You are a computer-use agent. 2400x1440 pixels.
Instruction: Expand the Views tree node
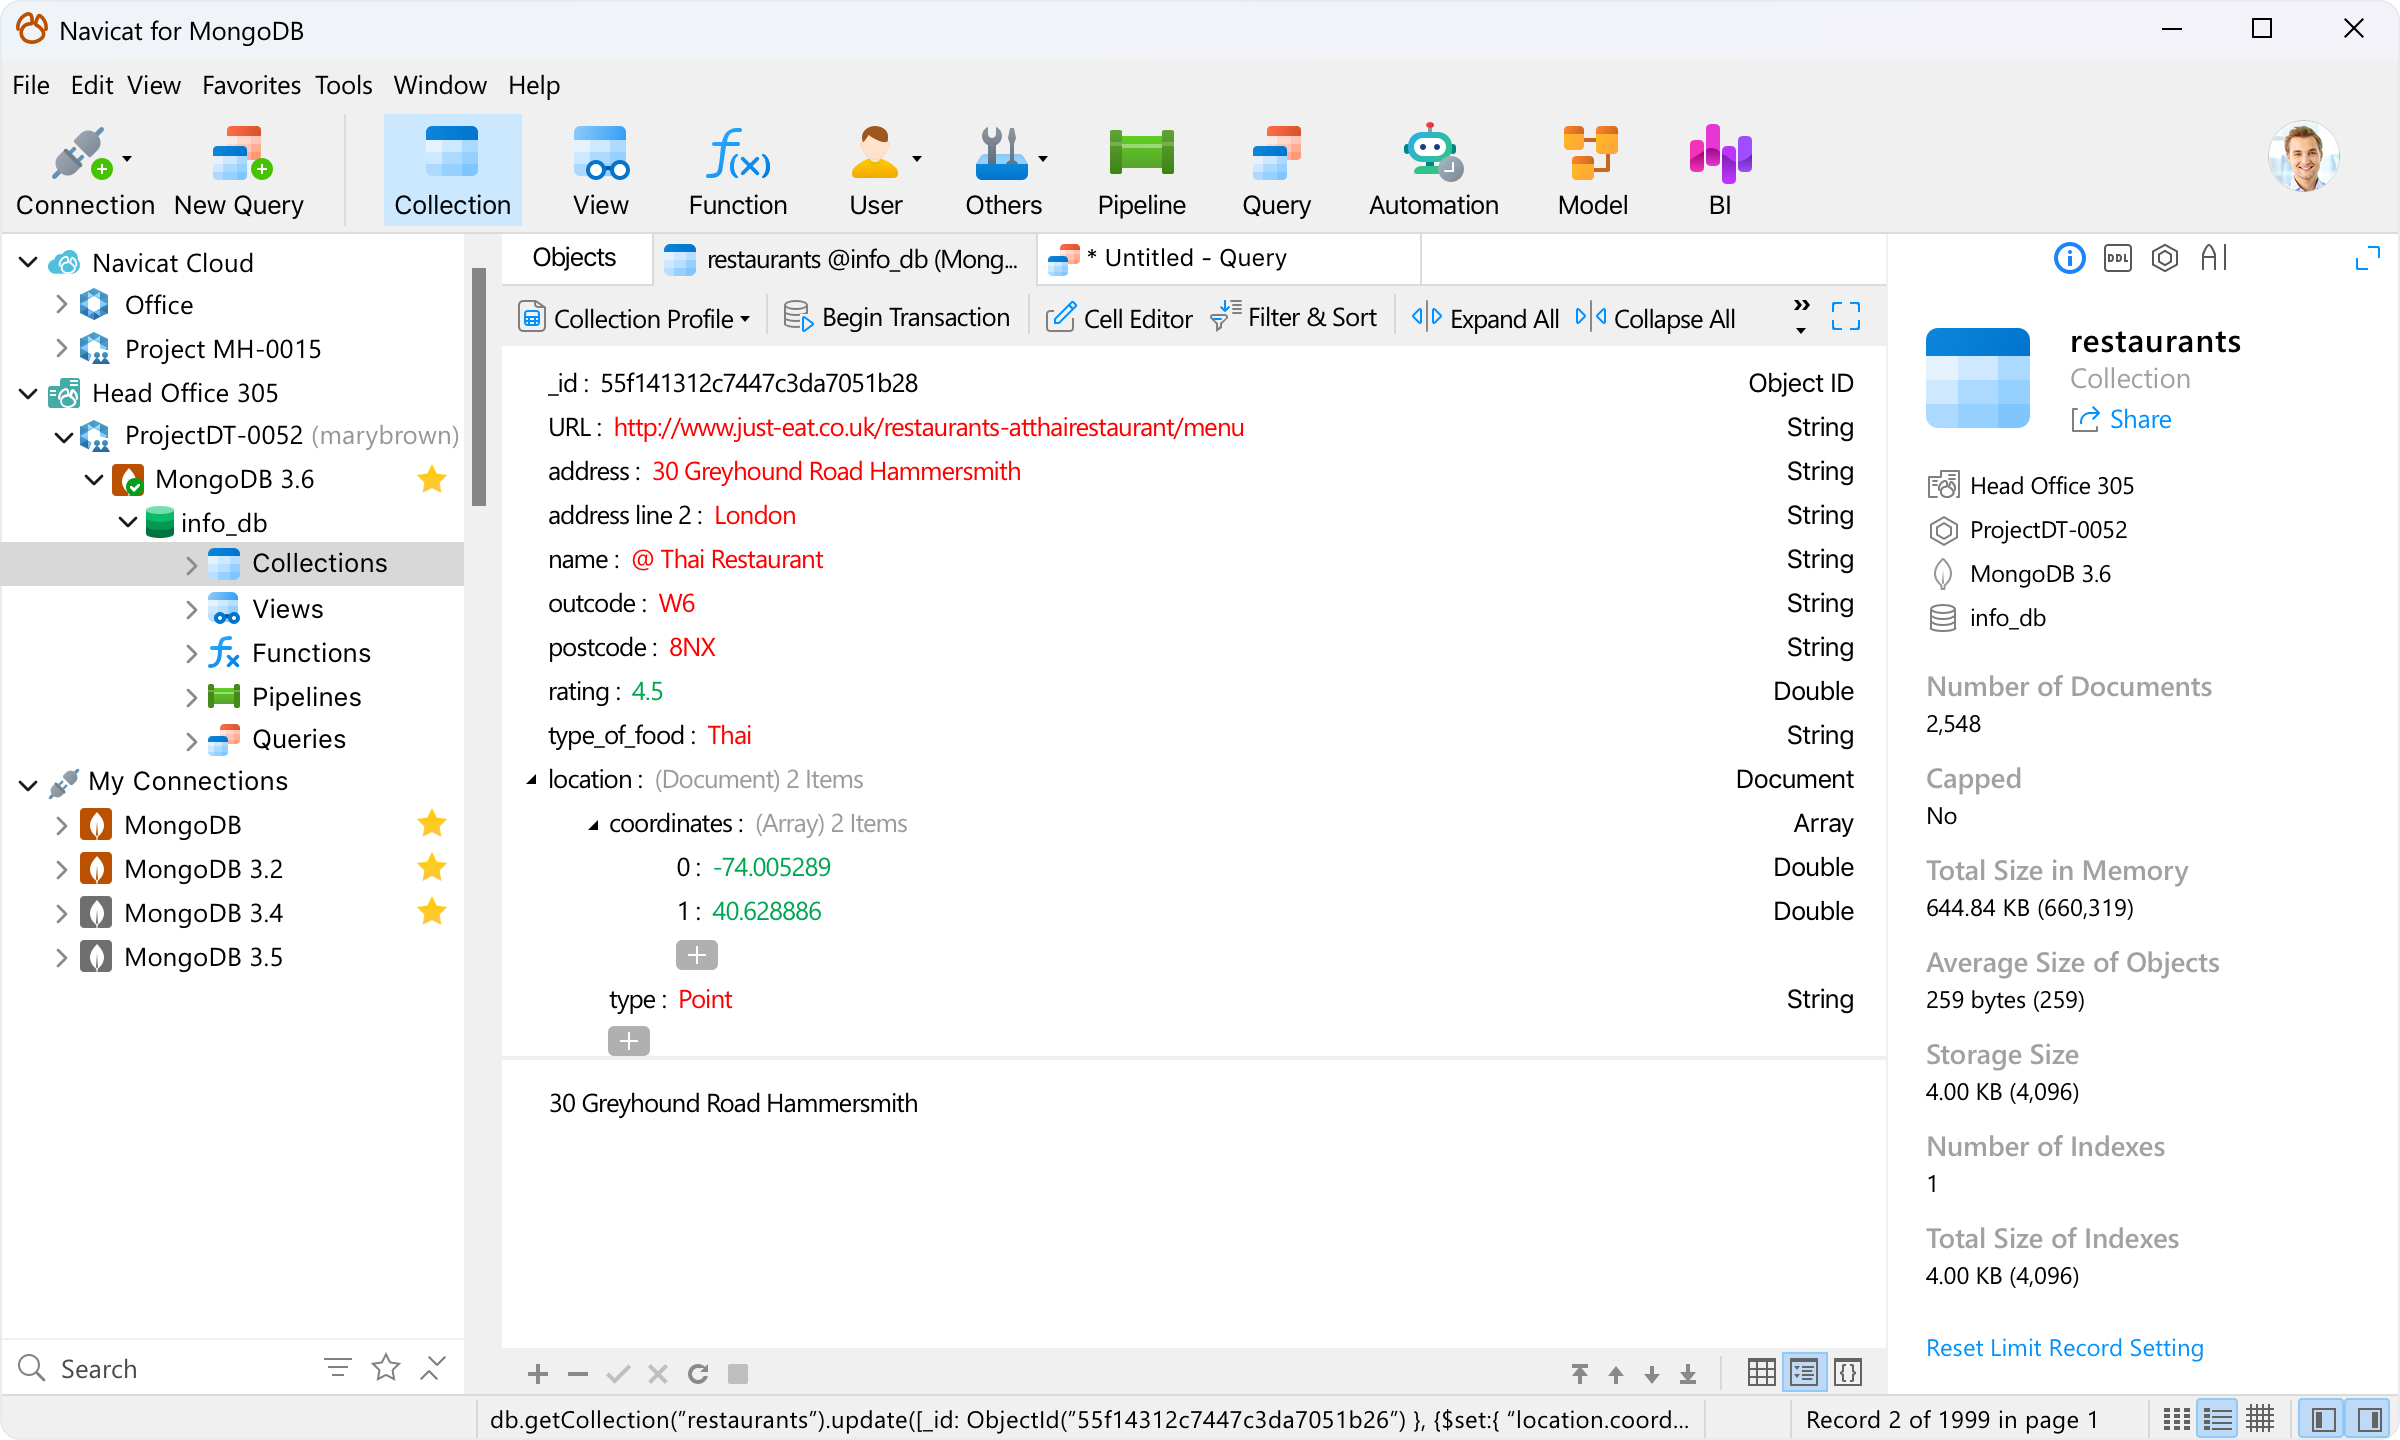pos(191,609)
